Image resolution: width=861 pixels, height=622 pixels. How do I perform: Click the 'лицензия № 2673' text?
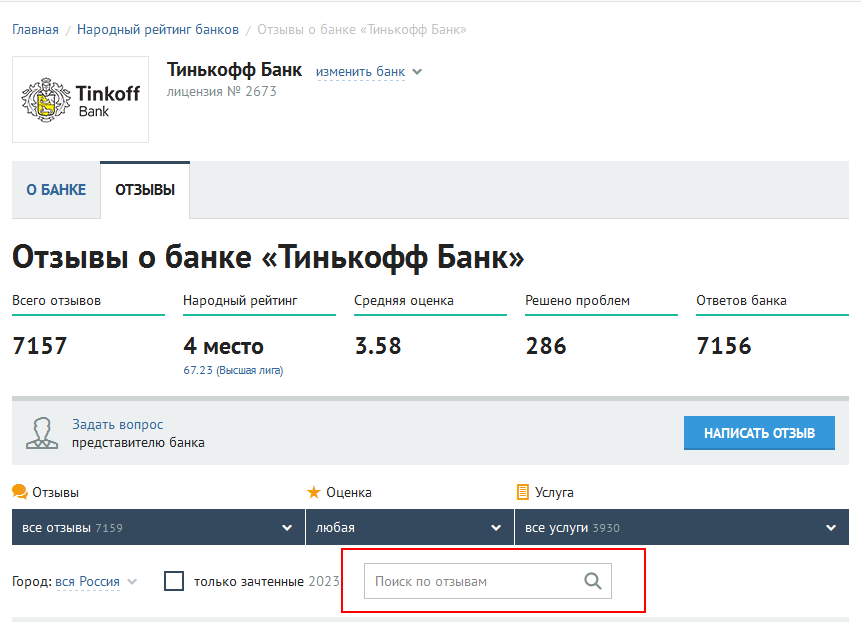coord(222,92)
